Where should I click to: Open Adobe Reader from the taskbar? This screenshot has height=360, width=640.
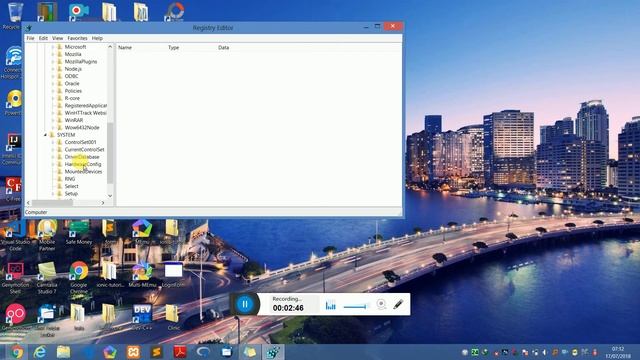(x=180, y=352)
